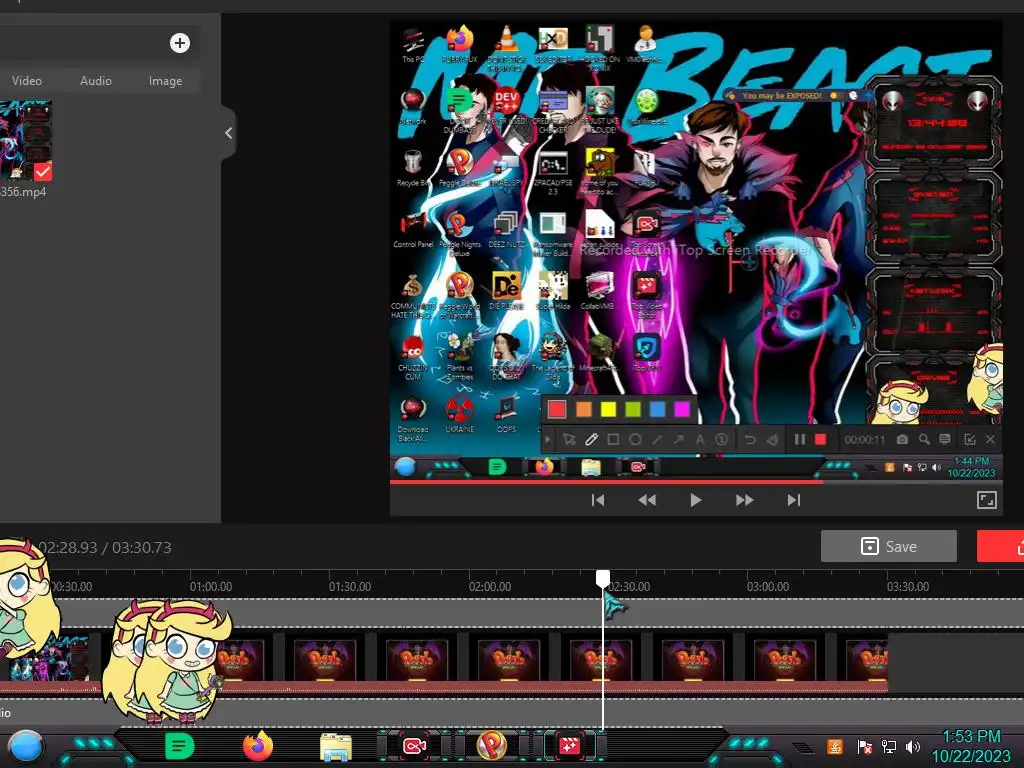Click the plus button to add media
Screen dimensions: 1024x768
click(180, 43)
